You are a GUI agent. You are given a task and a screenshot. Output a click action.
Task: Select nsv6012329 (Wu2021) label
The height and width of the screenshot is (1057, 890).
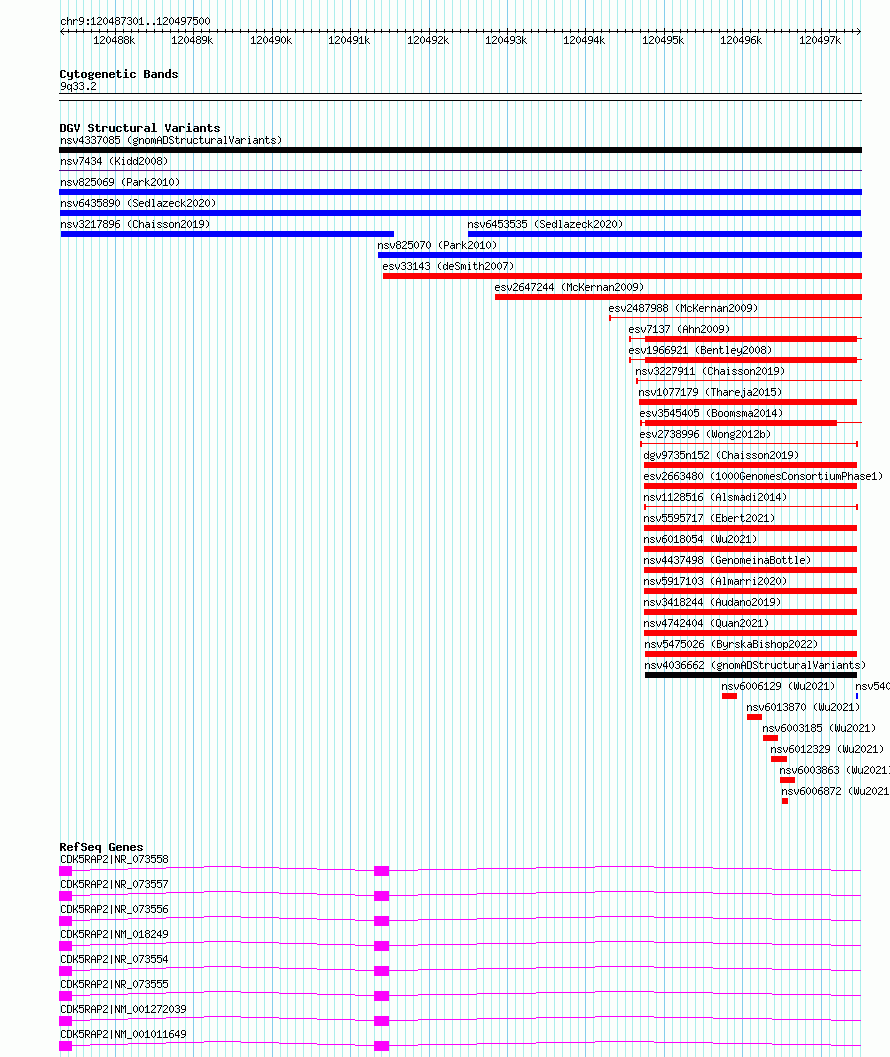827,748
